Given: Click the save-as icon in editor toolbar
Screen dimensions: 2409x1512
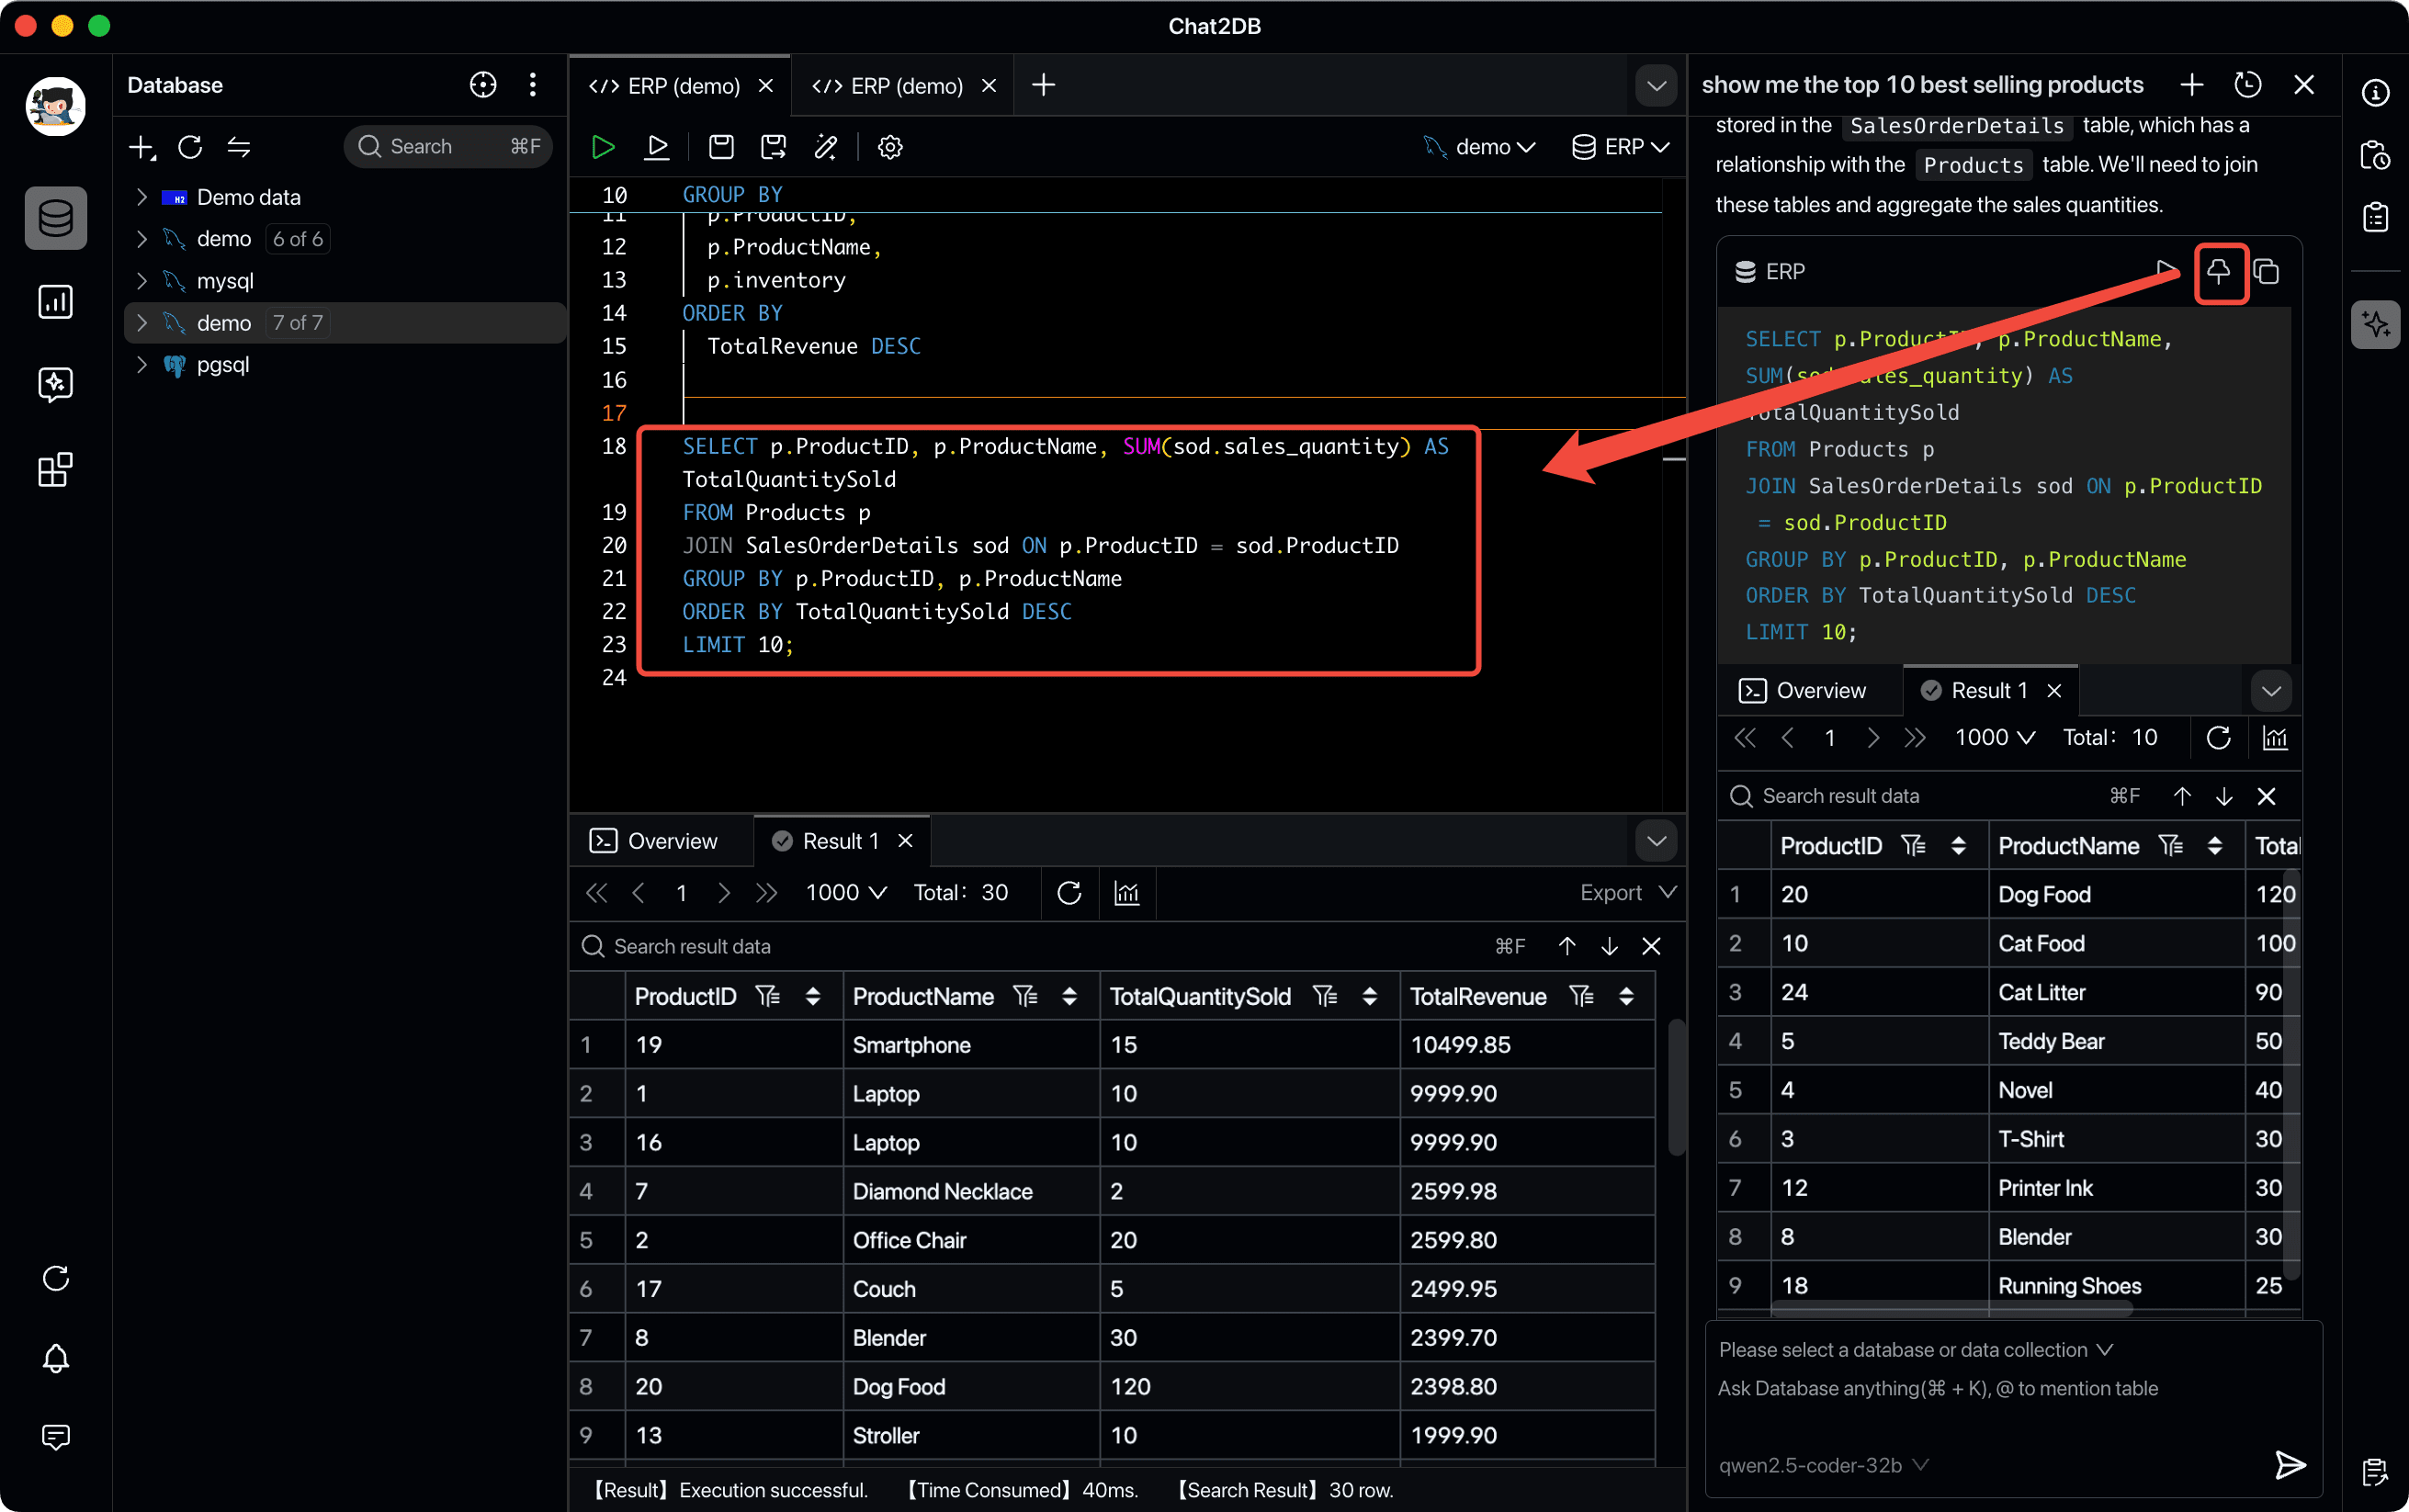Looking at the screenshot, I should tap(773, 147).
